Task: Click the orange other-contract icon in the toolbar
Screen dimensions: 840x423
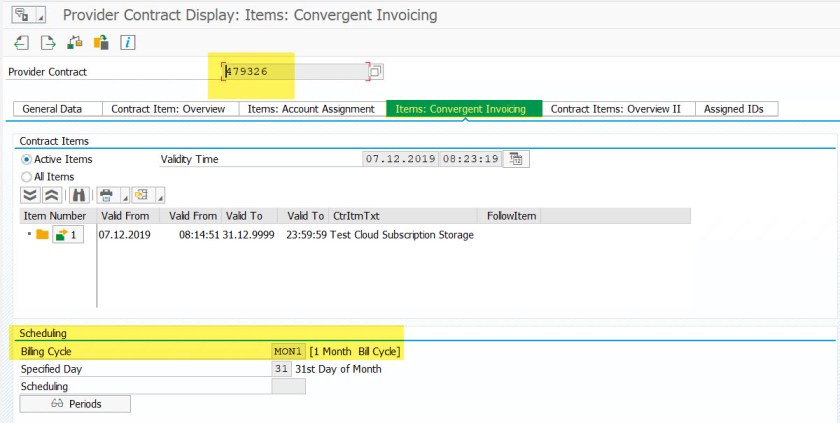Action: click(101, 42)
